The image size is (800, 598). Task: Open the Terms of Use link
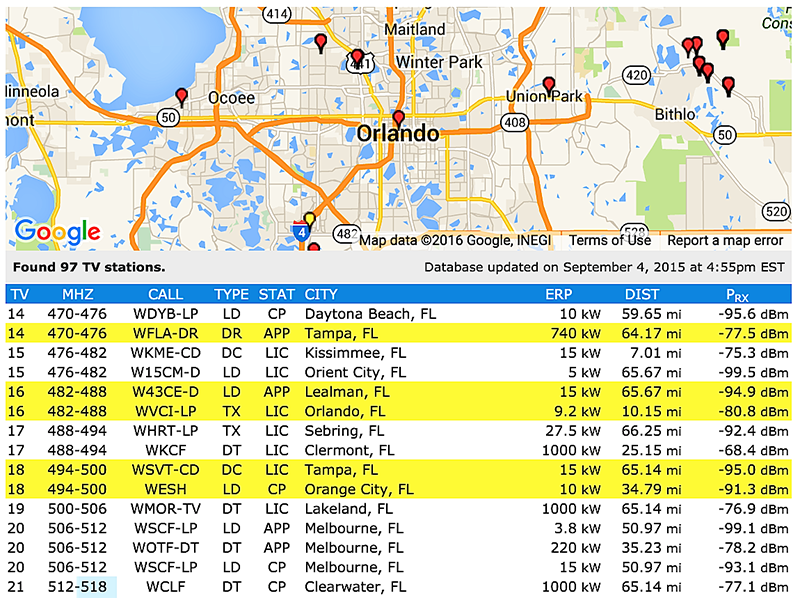click(x=610, y=240)
